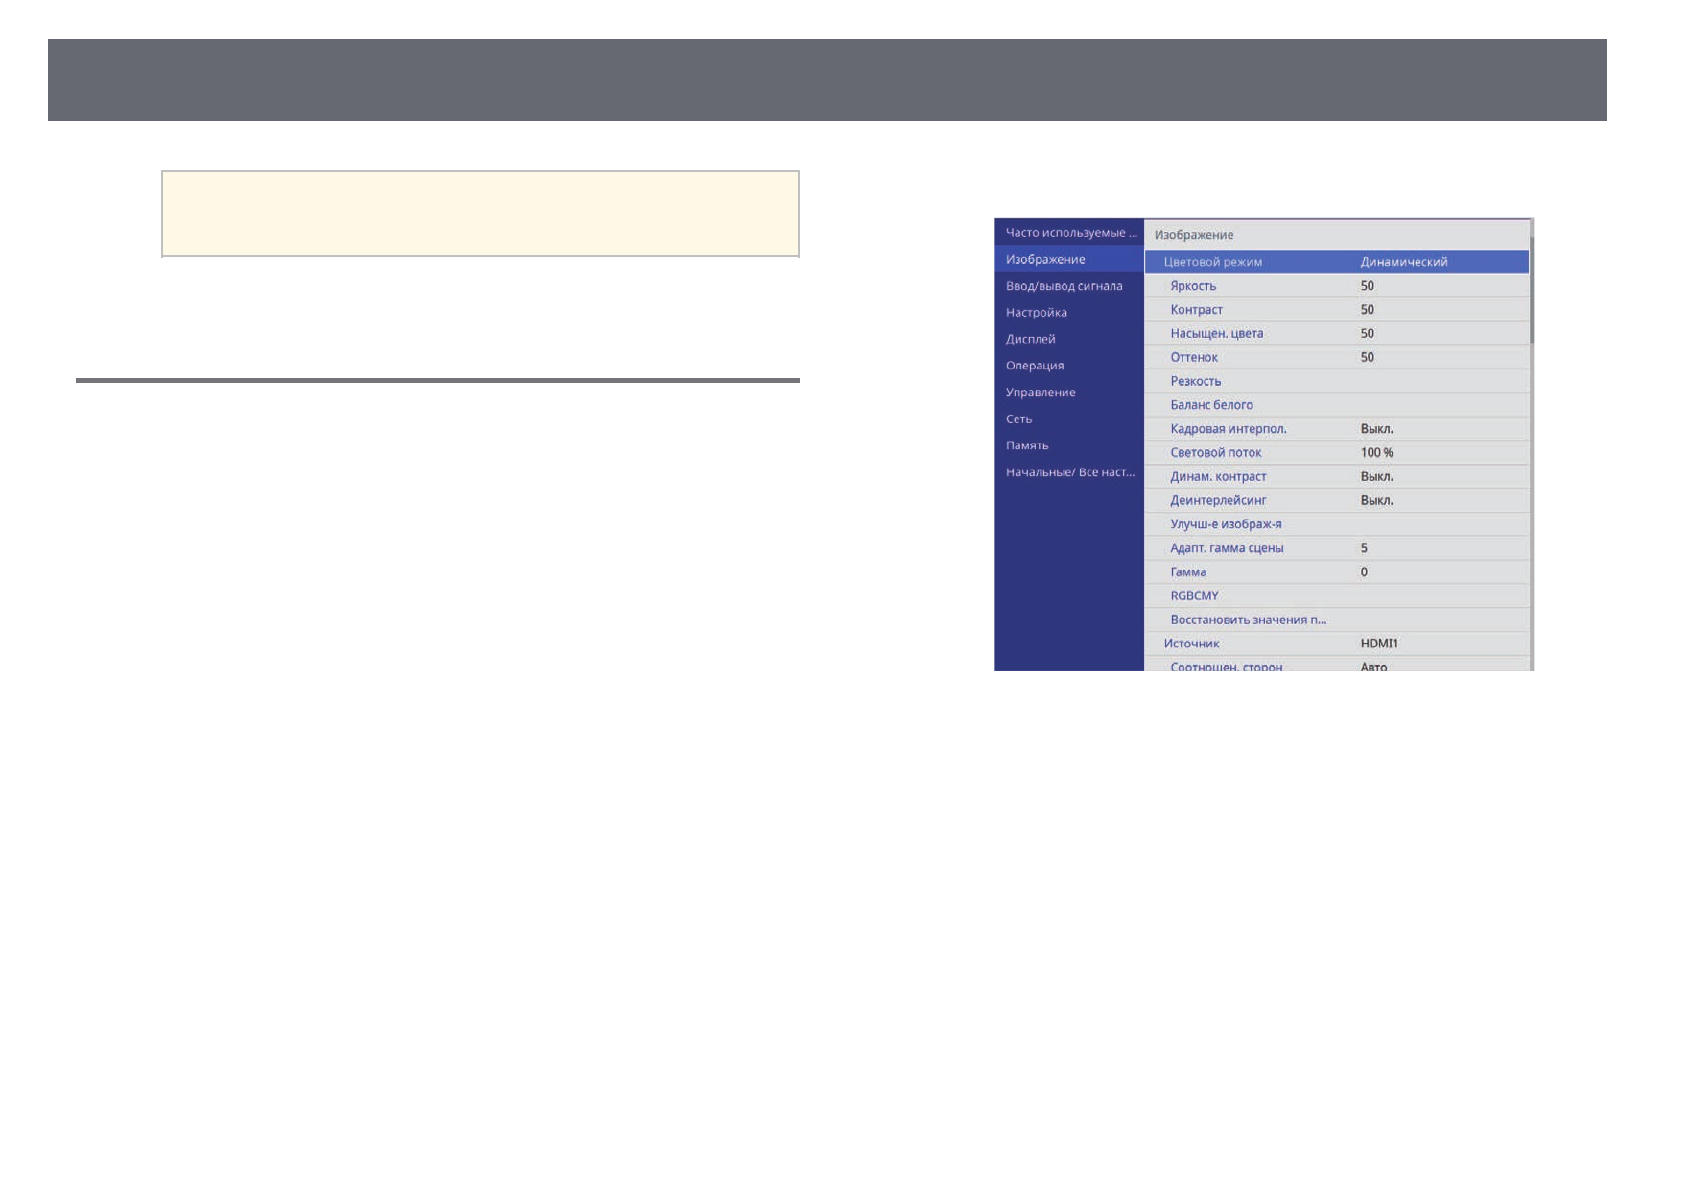
Task: Switch to the Дисплей category
Action: (1030, 339)
